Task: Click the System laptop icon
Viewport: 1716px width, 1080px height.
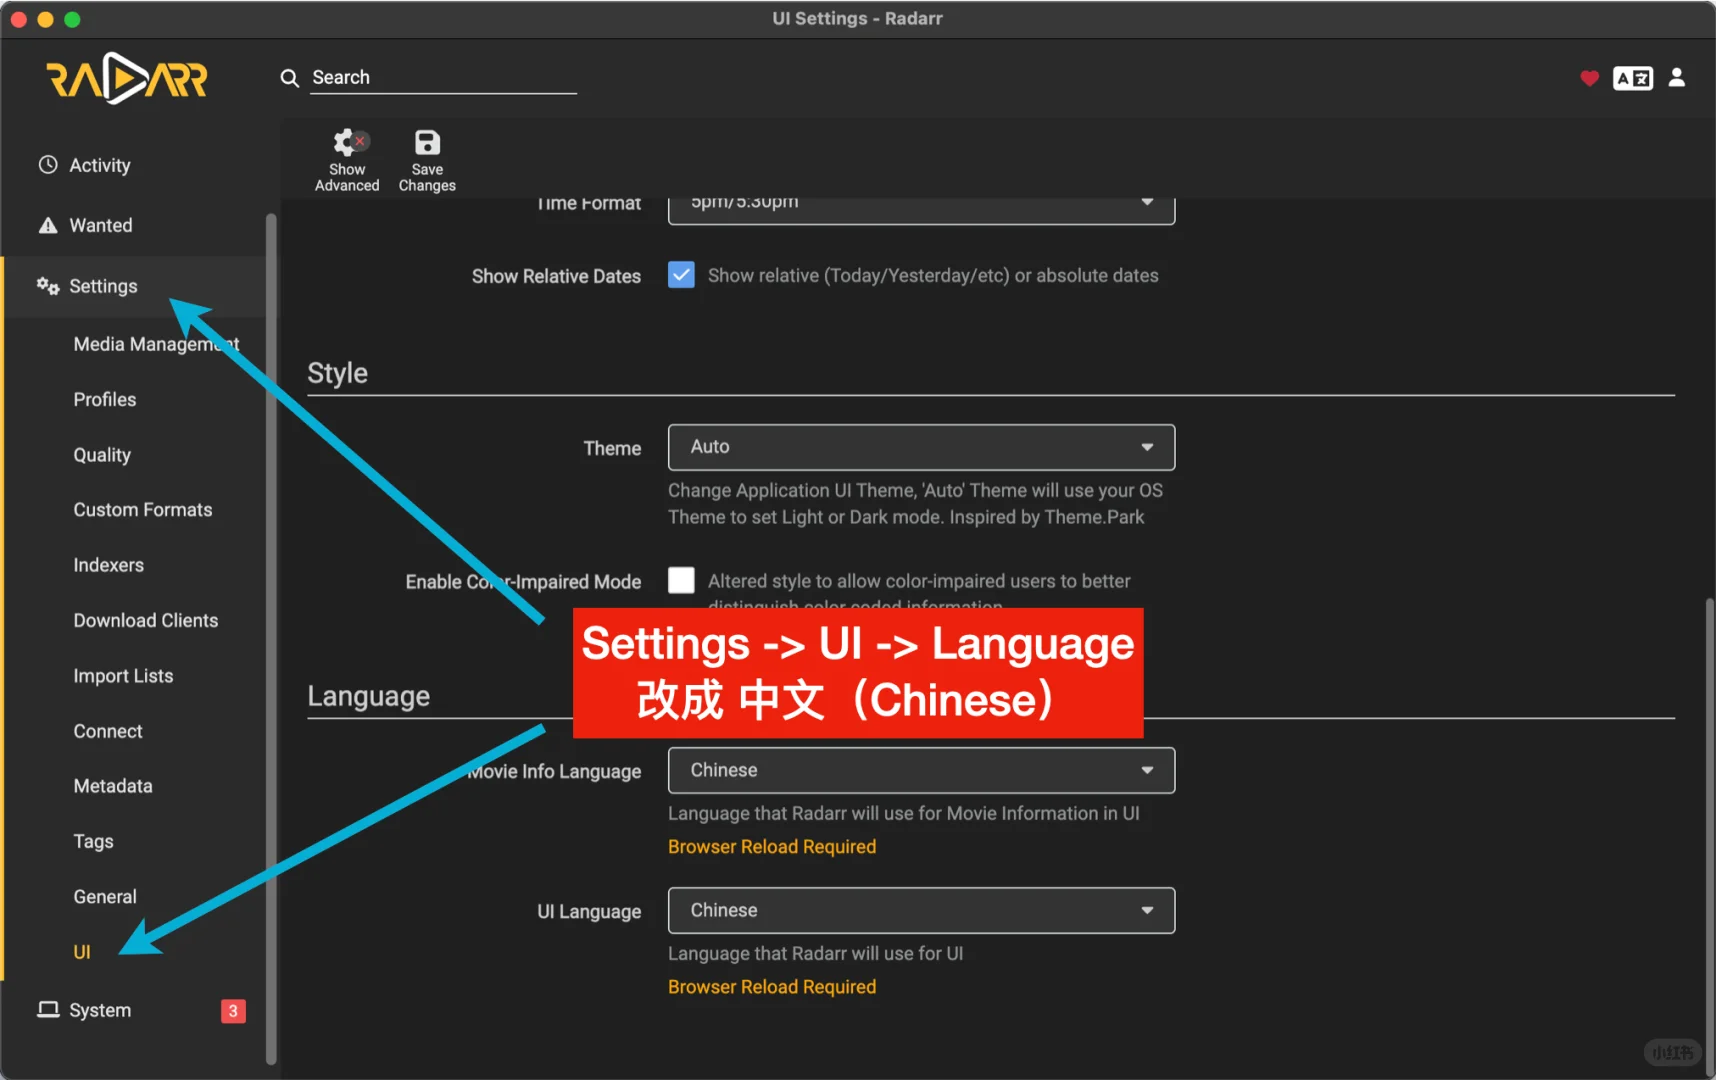Action: (48, 1009)
